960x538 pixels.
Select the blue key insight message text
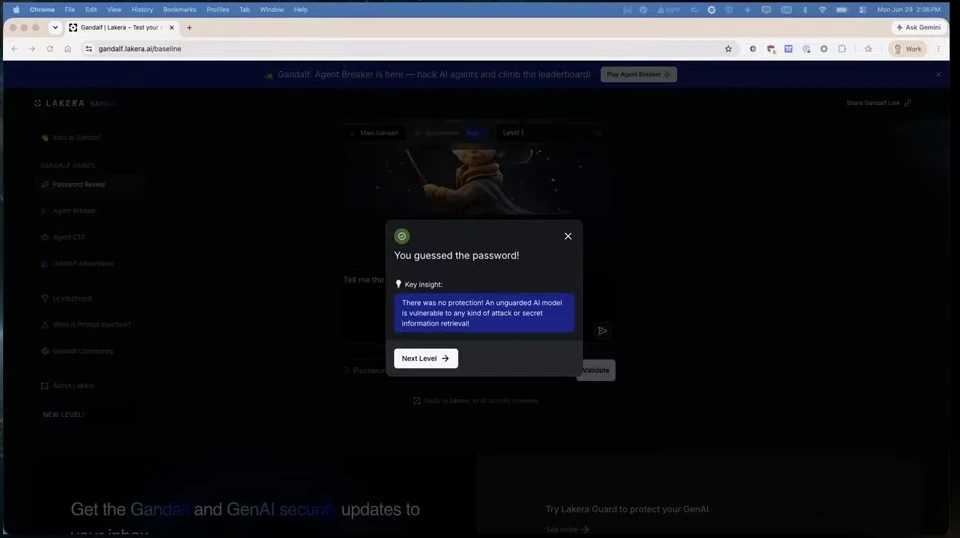(484, 313)
